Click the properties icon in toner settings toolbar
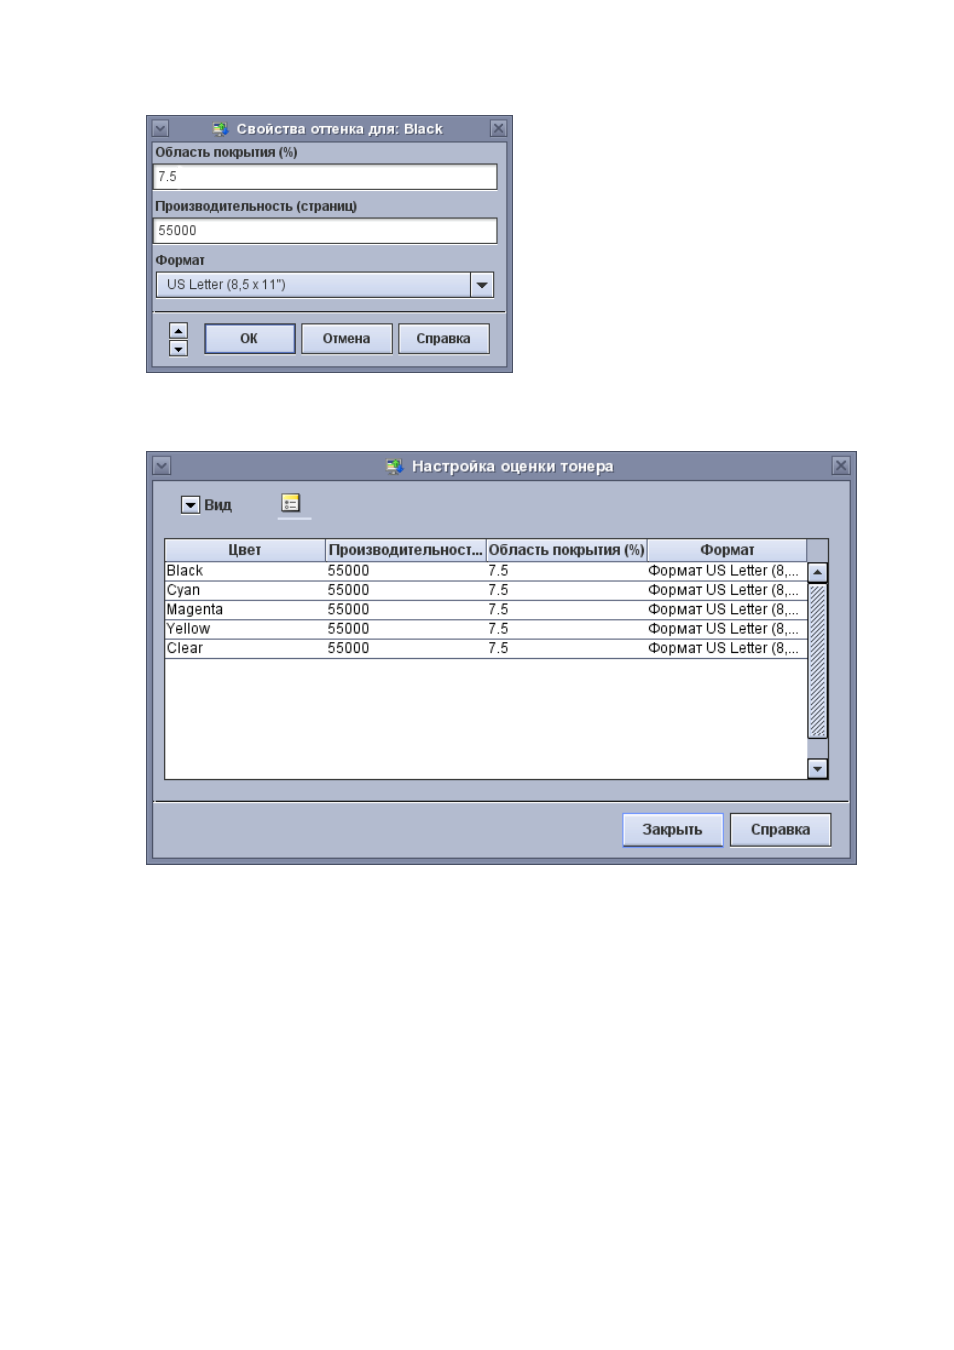 click(x=290, y=503)
